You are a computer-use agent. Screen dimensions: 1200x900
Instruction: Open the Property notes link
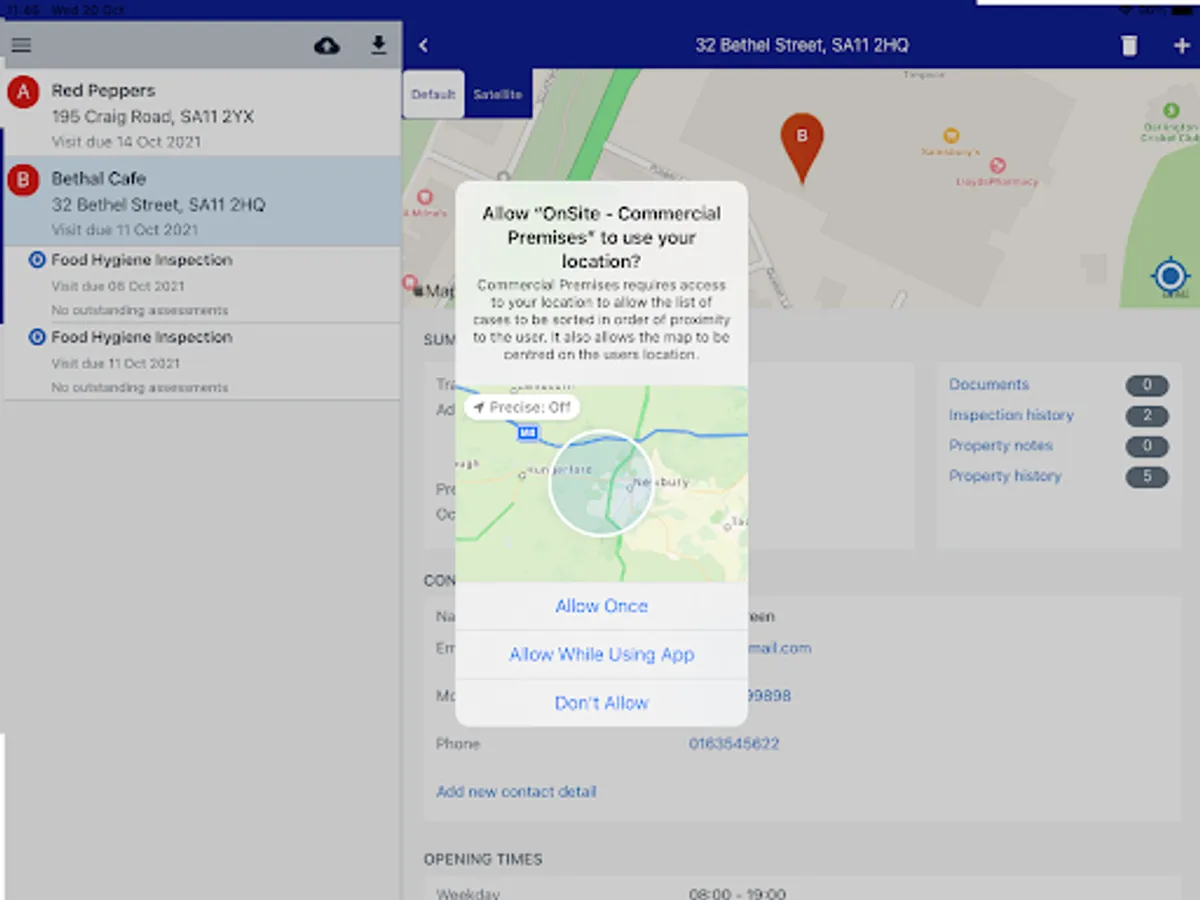point(1001,445)
